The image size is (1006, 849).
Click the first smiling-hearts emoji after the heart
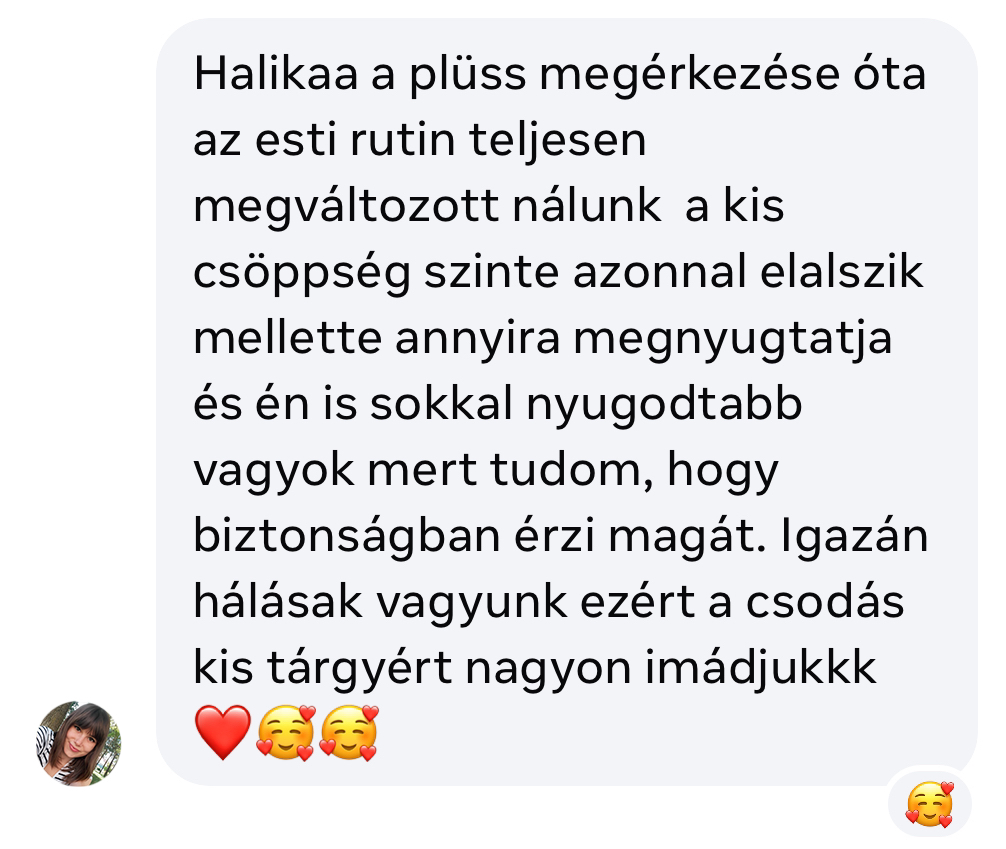286,732
